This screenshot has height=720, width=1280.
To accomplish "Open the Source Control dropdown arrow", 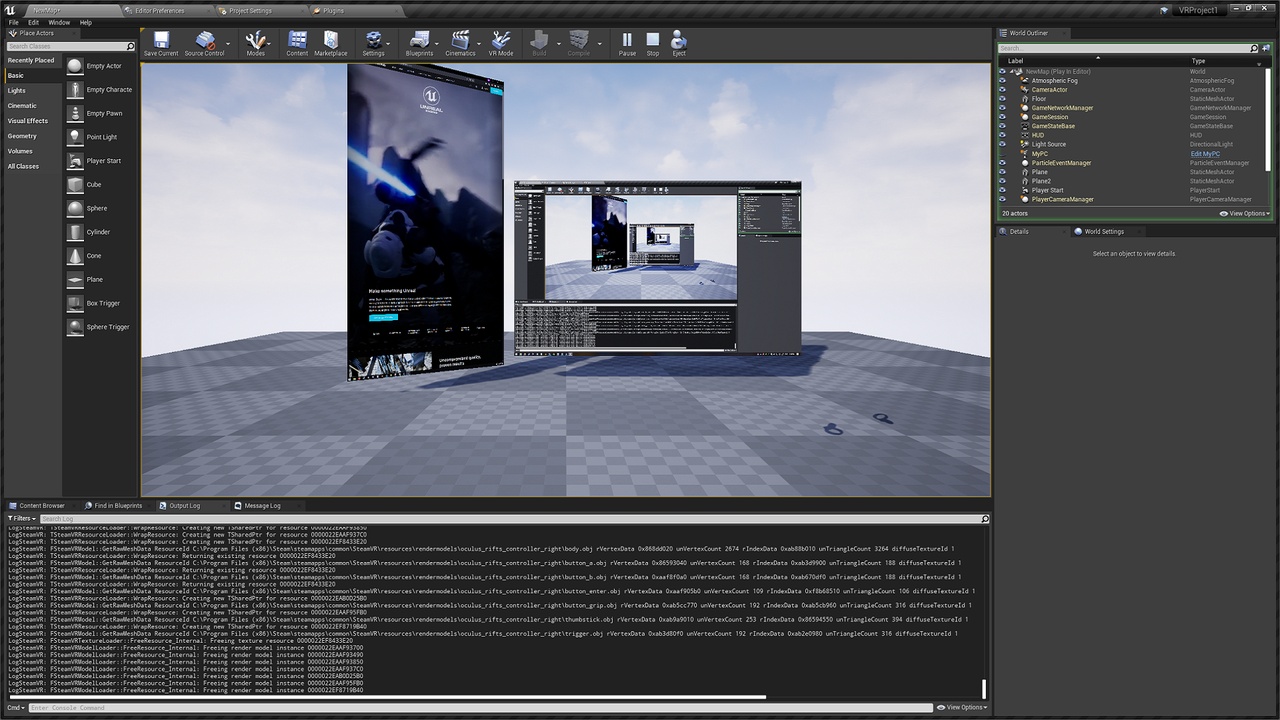I will point(229,43).
